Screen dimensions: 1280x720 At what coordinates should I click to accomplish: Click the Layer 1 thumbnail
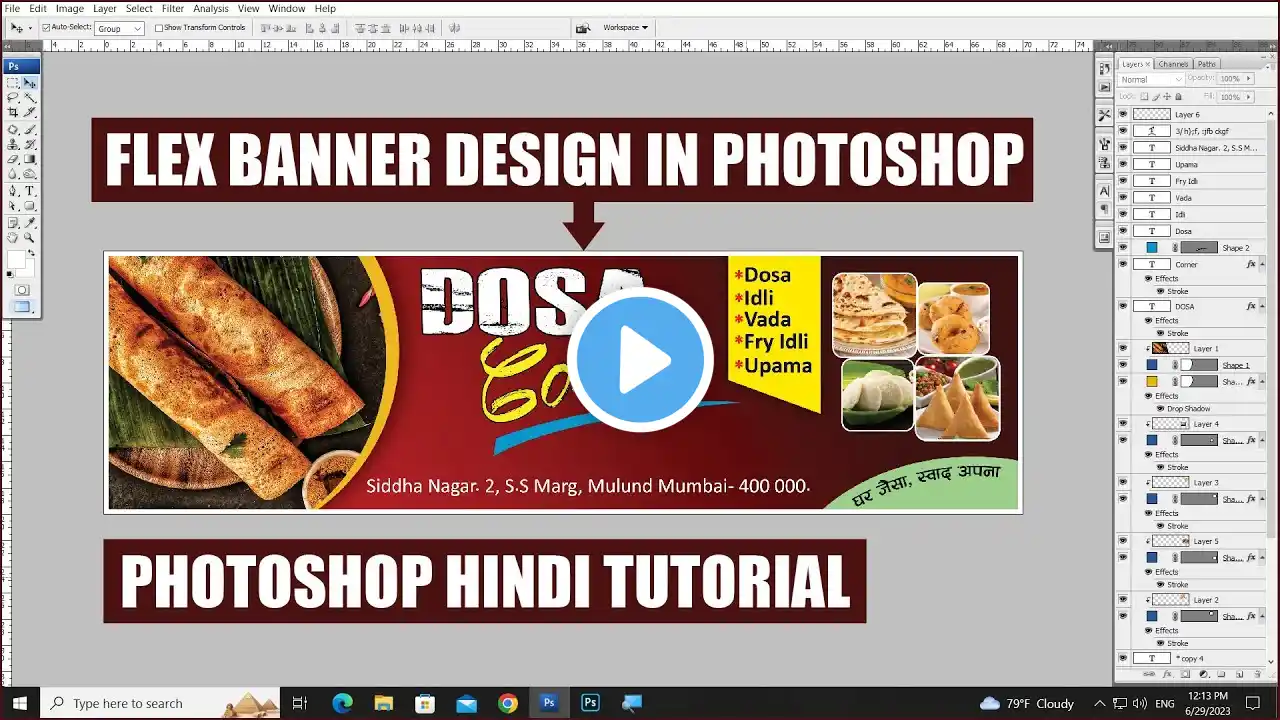(1170, 348)
